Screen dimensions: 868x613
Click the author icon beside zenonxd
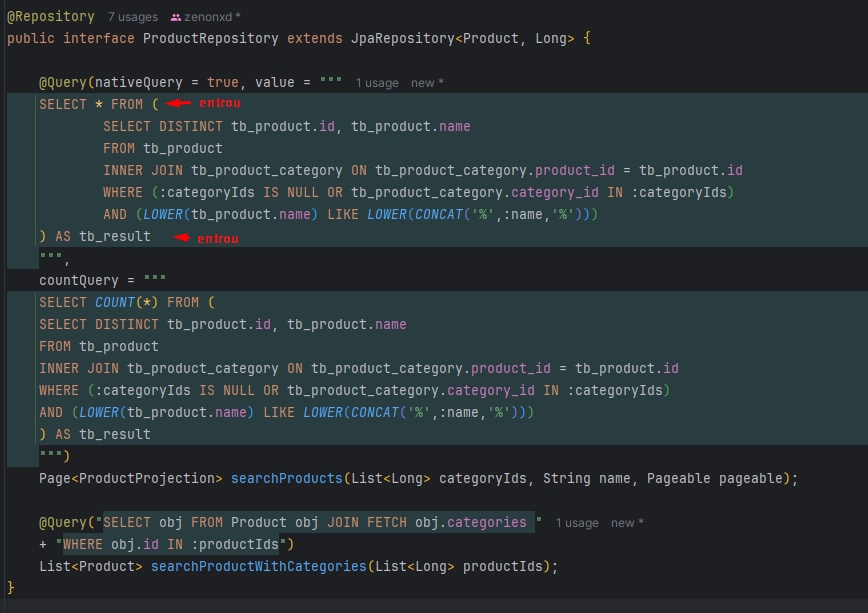[176, 17]
